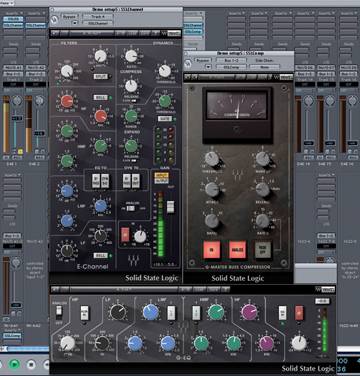Viewport: 360px width, 376px height.
Task: Click the Waves logo in bus compressor header
Action: 283,77
